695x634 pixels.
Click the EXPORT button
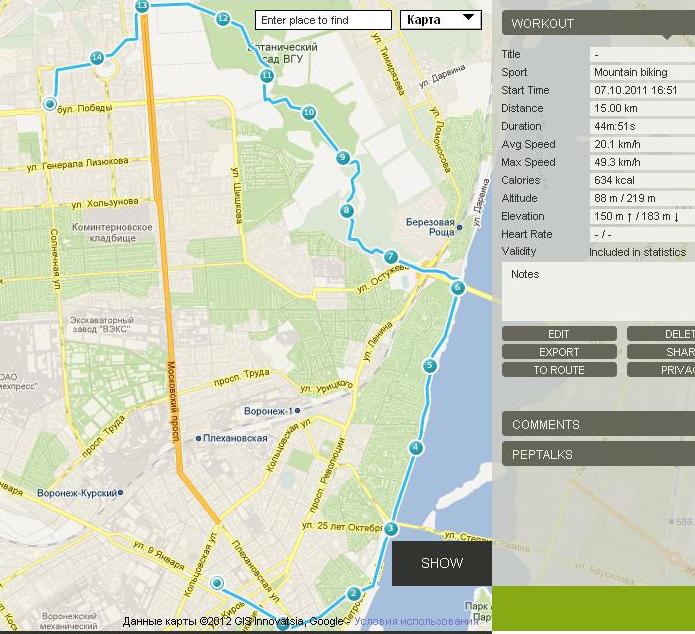559,352
